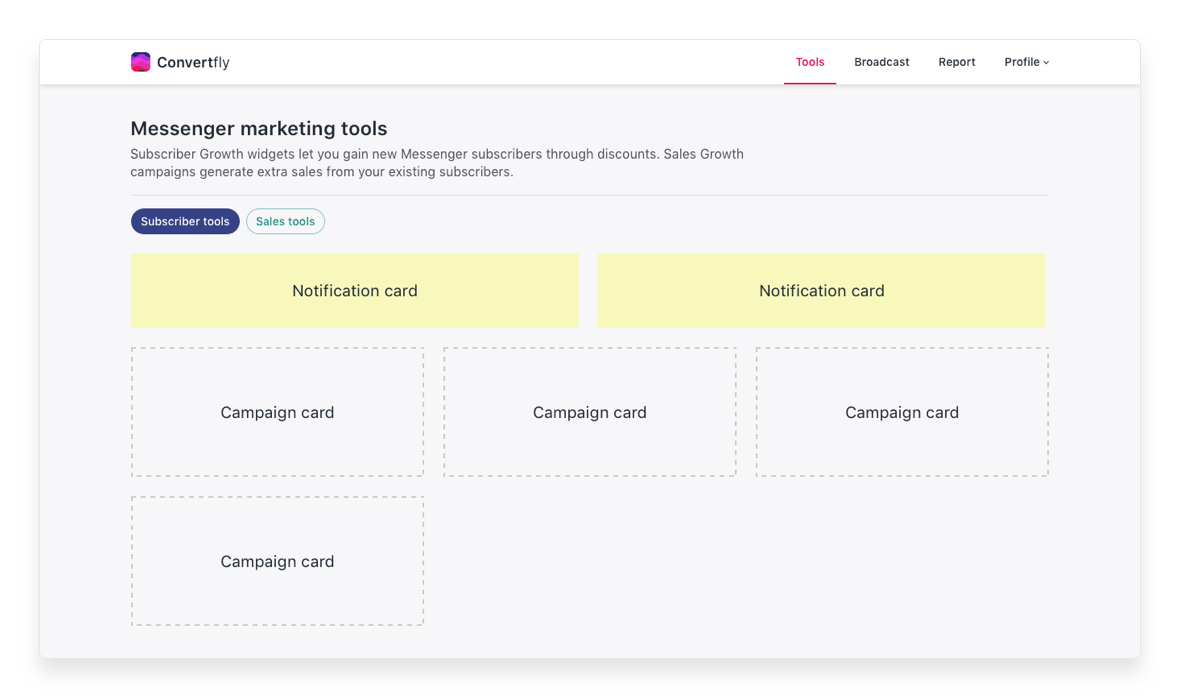Viewport: 1180px width, 698px height.
Task: Select the Subscriber tools filter
Action: 185,221
